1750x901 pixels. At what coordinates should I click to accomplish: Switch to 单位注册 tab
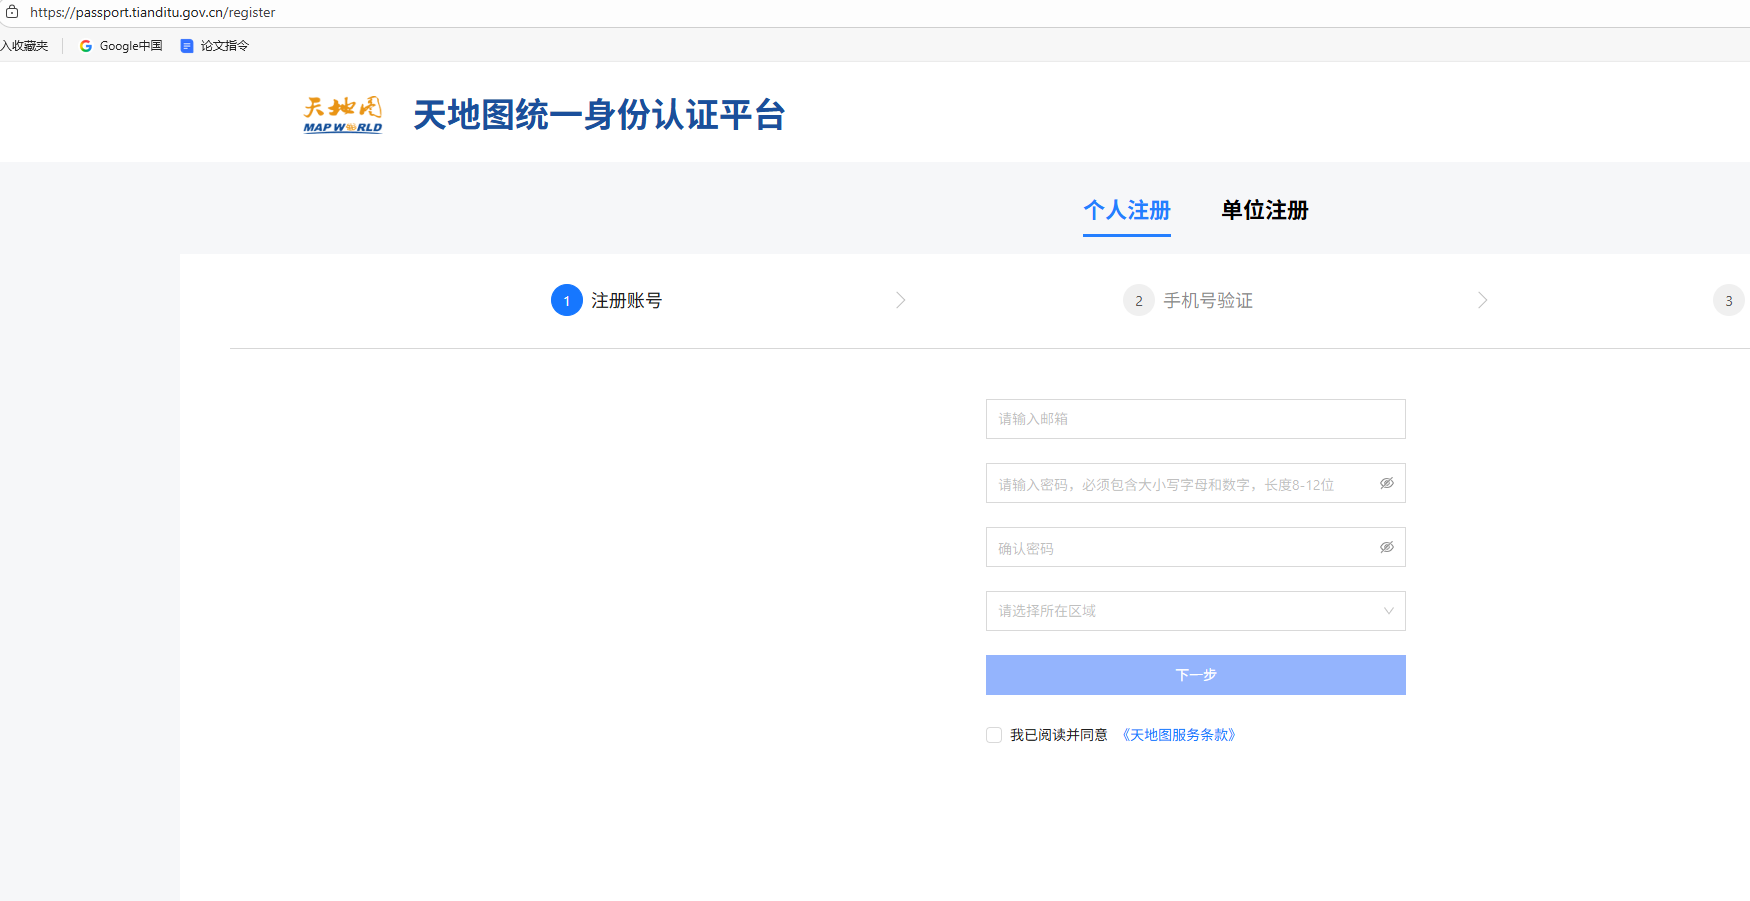coord(1265,210)
